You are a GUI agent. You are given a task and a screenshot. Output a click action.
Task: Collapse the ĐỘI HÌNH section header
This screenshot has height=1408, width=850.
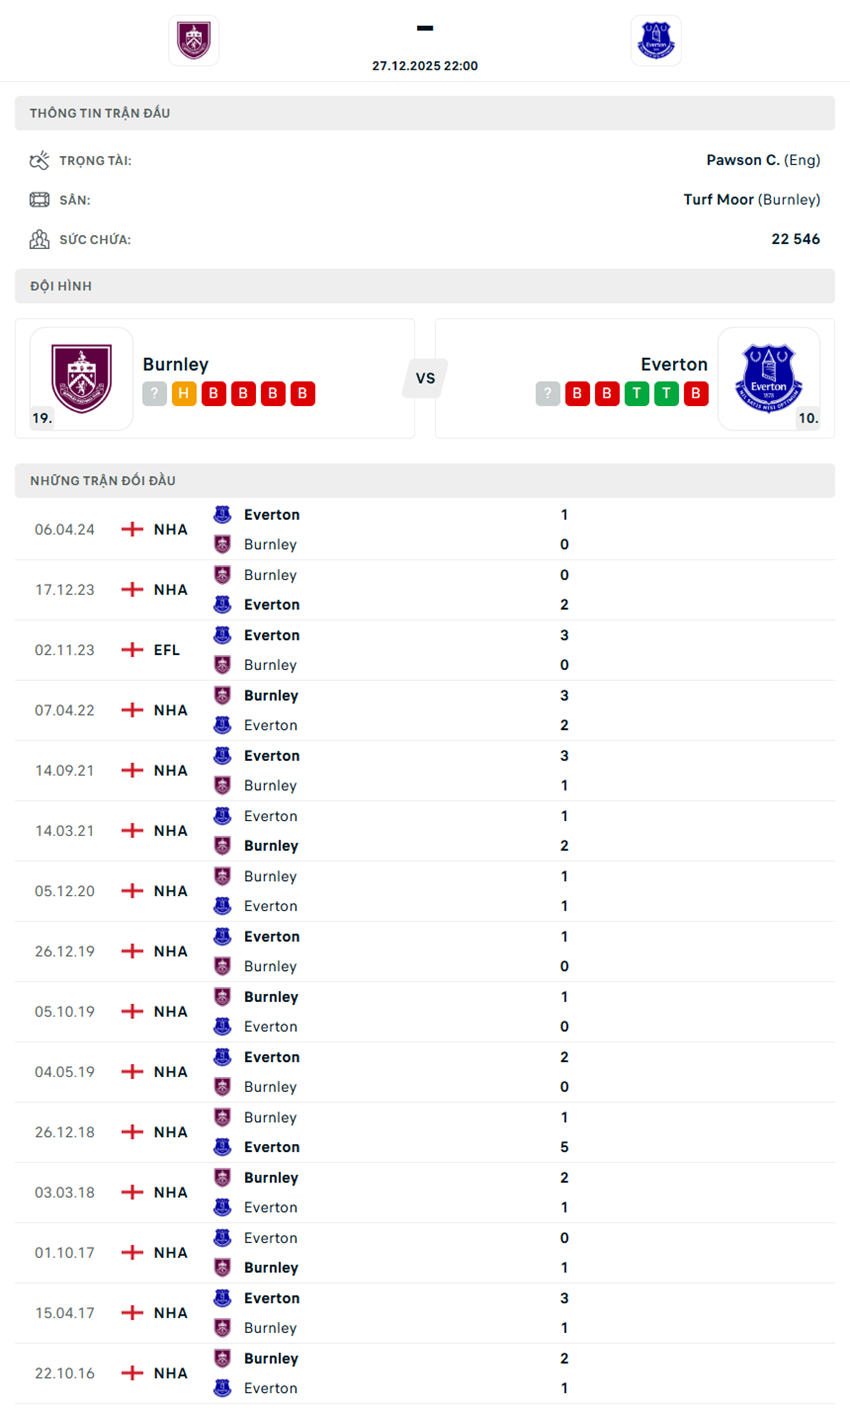coord(425,286)
